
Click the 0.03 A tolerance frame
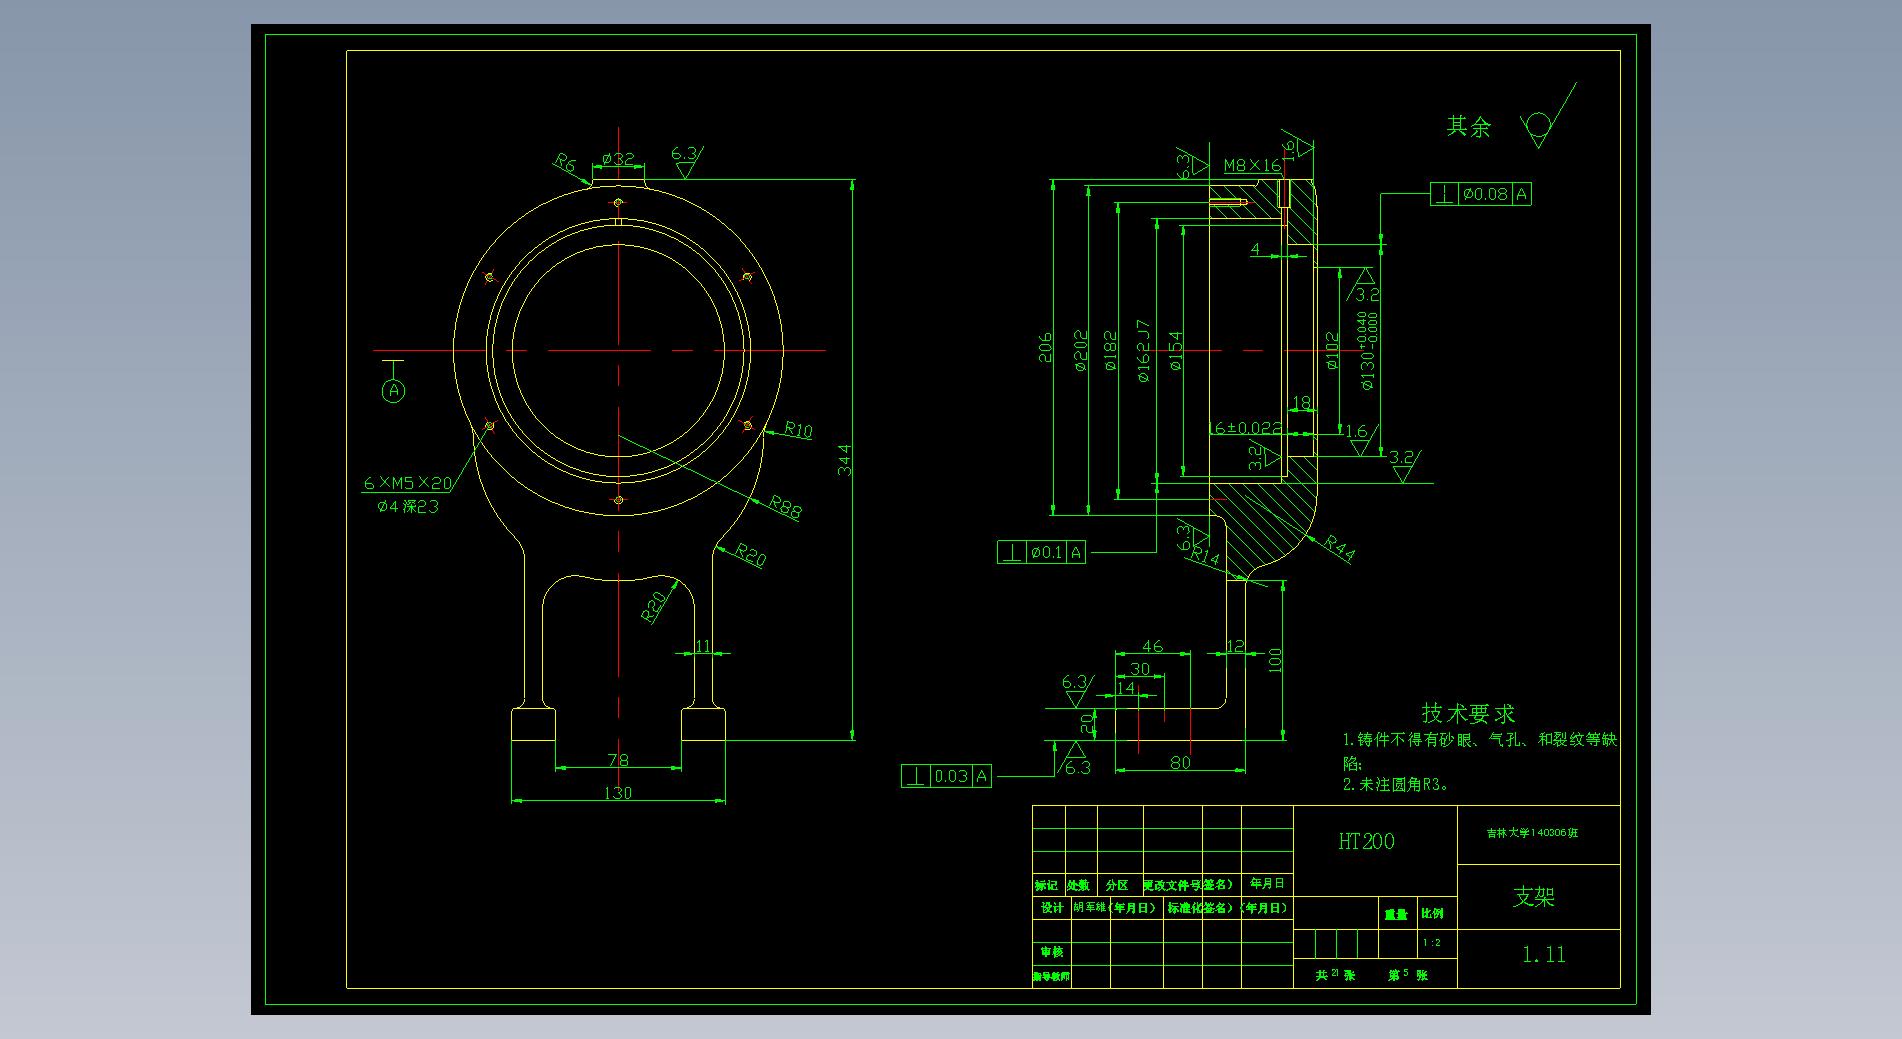pyautogui.click(x=946, y=776)
